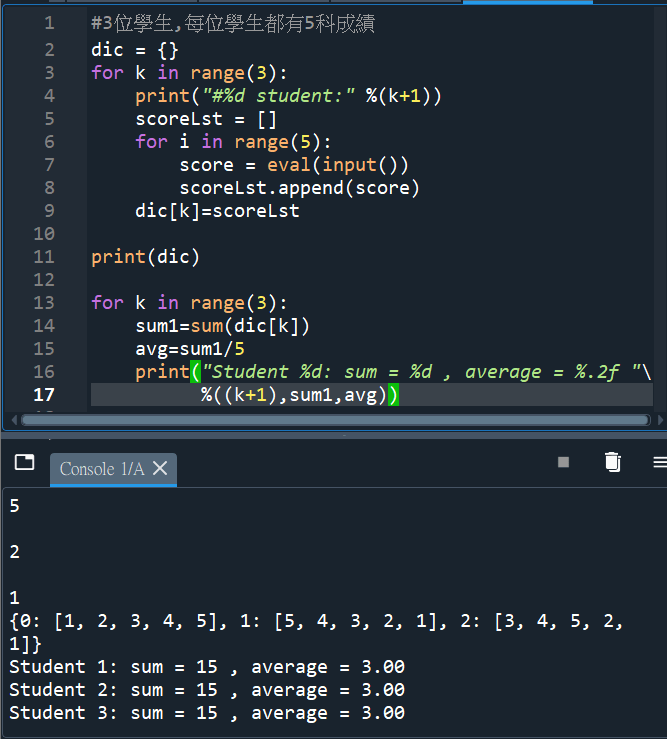Click 'score = eval(input())' on line 7

(x=294, y=165)
